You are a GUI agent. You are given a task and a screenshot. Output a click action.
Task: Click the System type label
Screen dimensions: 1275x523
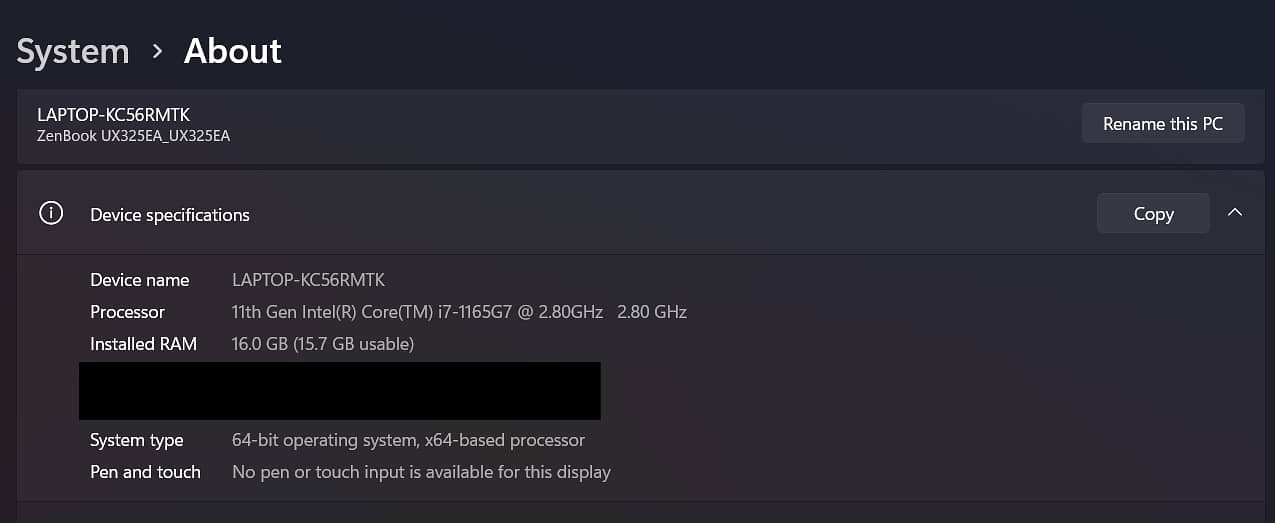(136, 440)
